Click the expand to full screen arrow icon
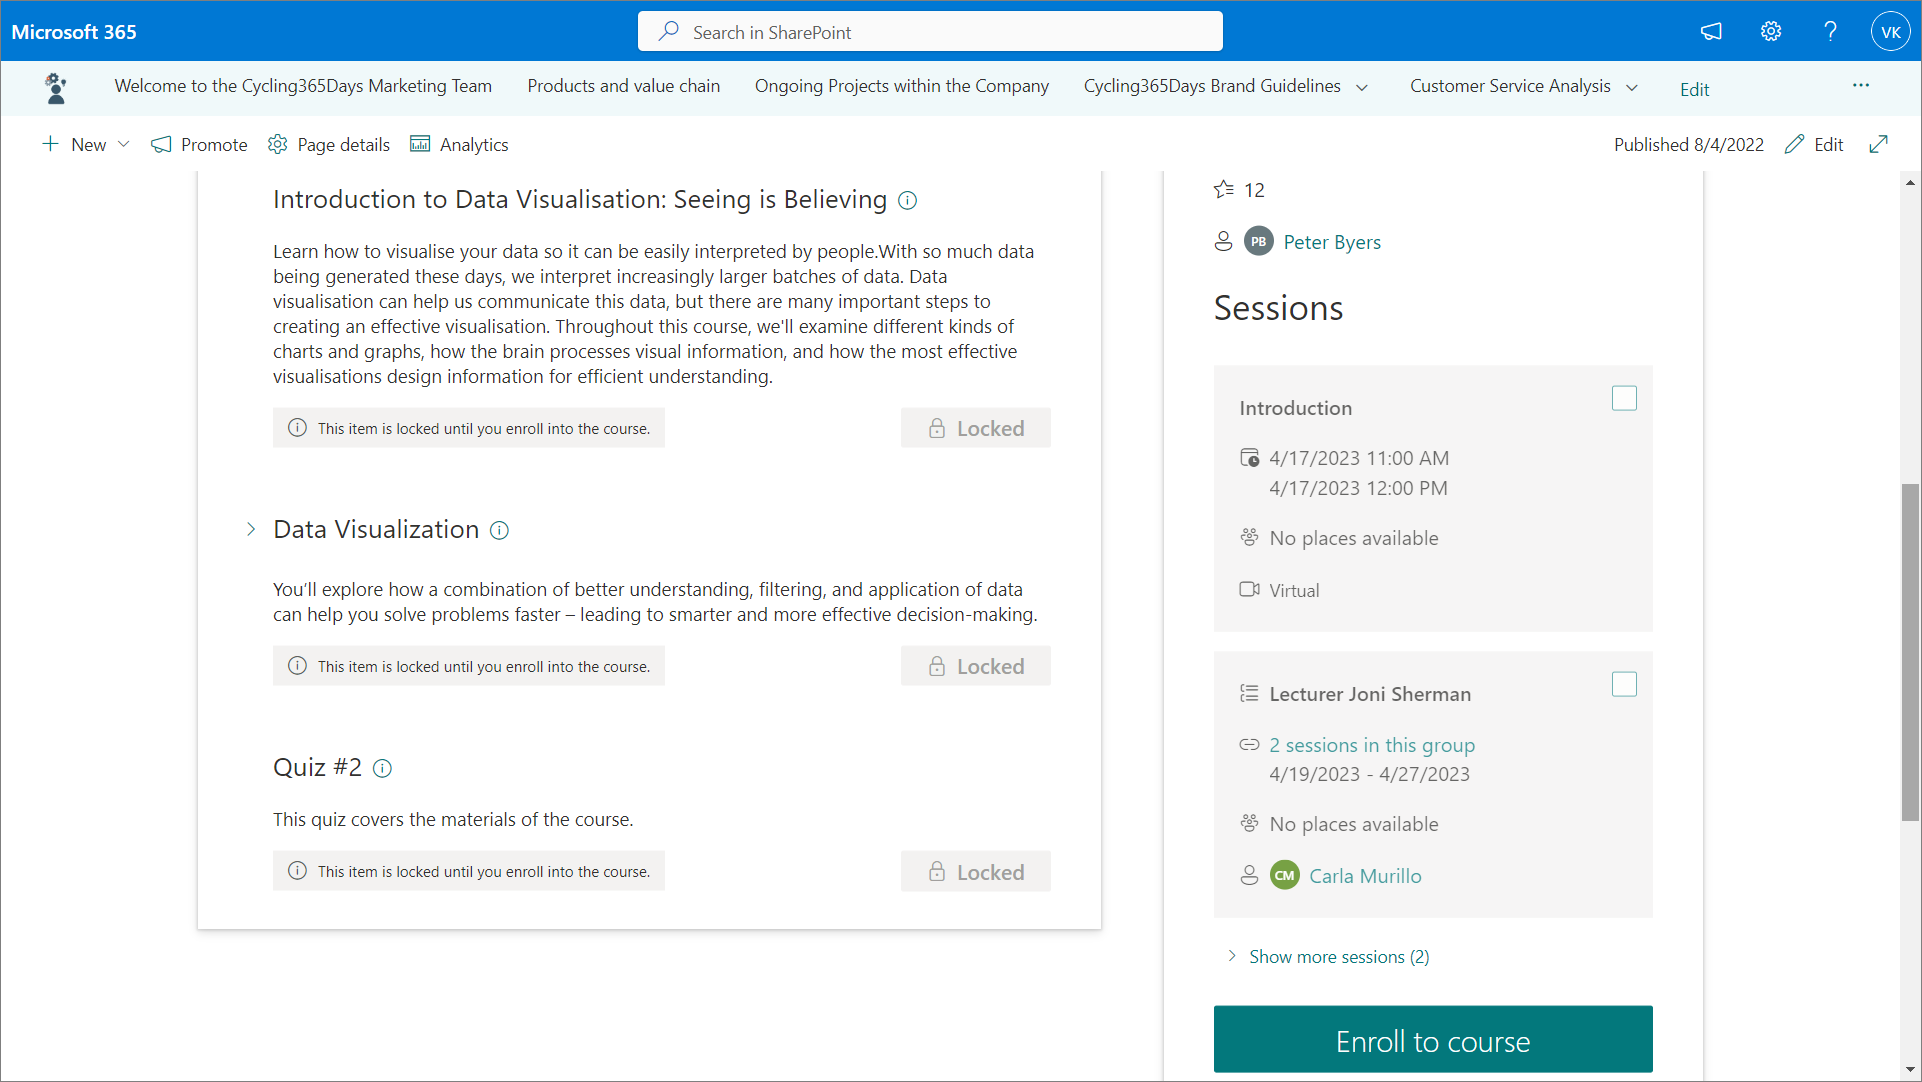This screenshot has height=1082, width=1922. click(1879, 144)
